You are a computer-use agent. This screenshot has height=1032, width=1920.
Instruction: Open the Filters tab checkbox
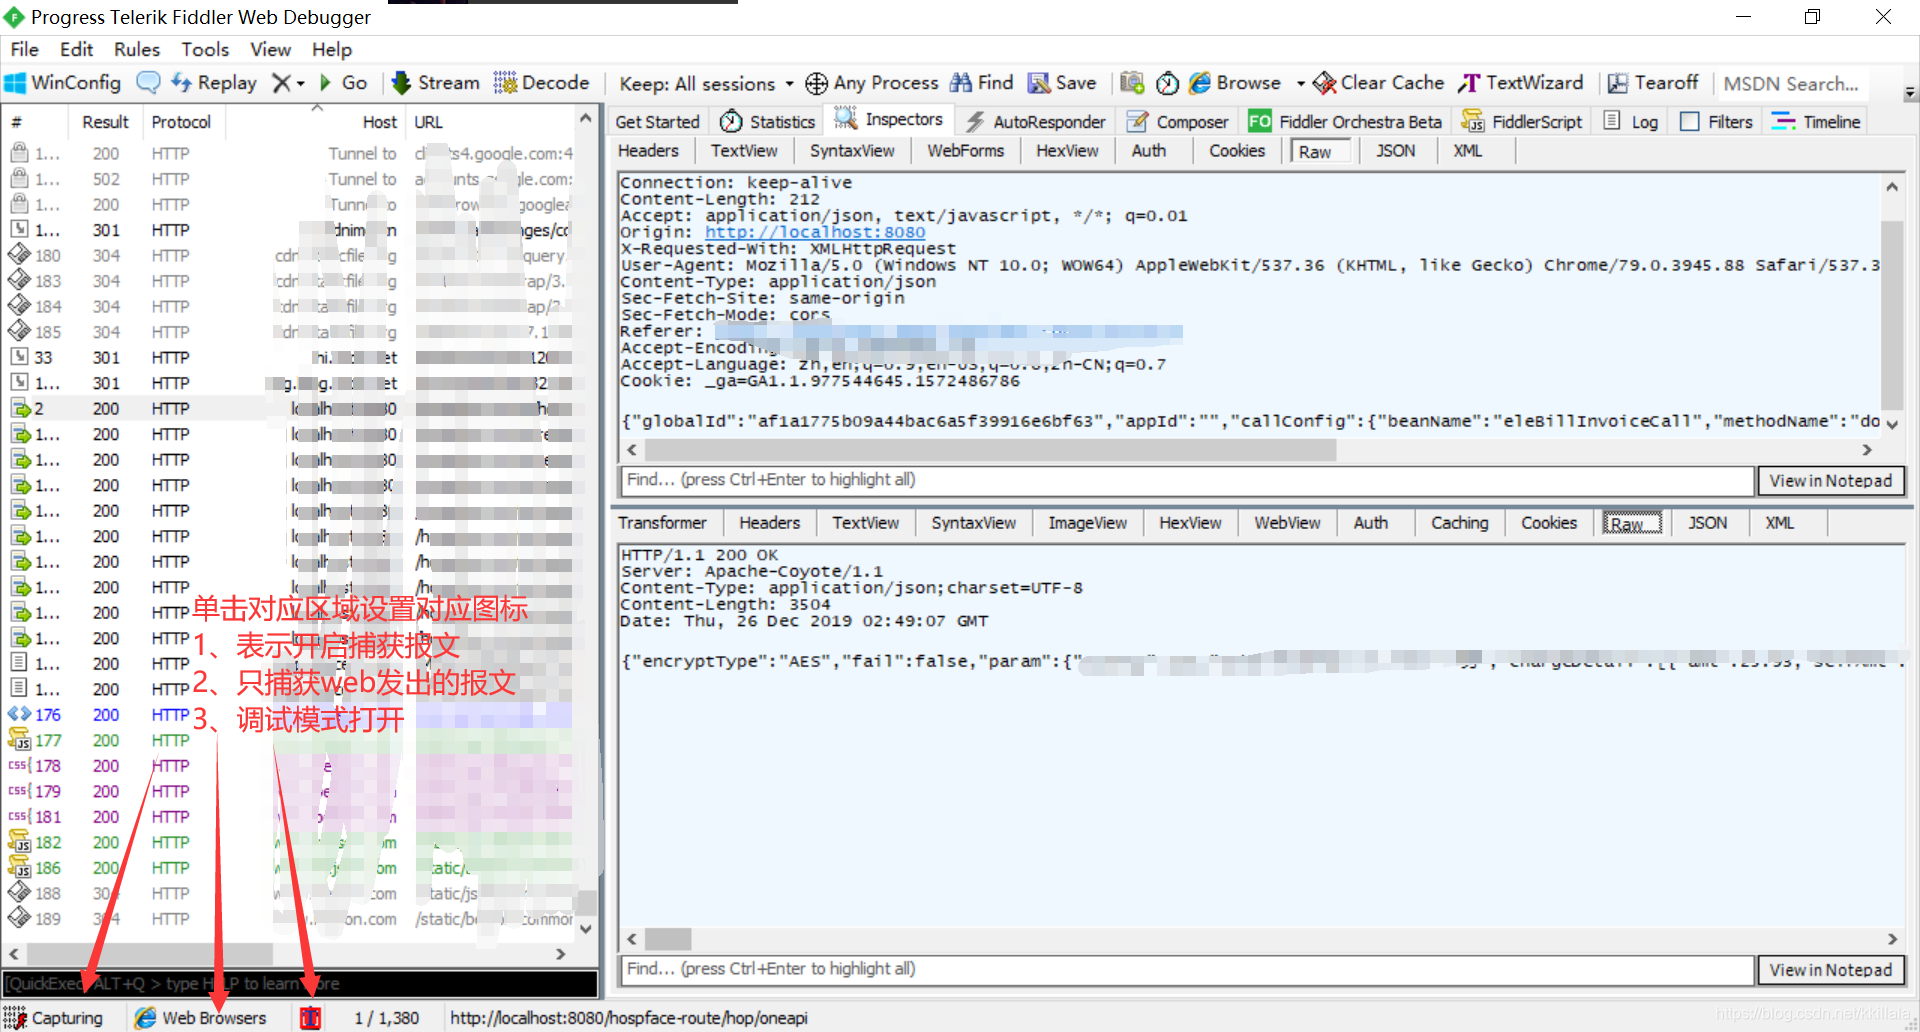pos(1690,121)
